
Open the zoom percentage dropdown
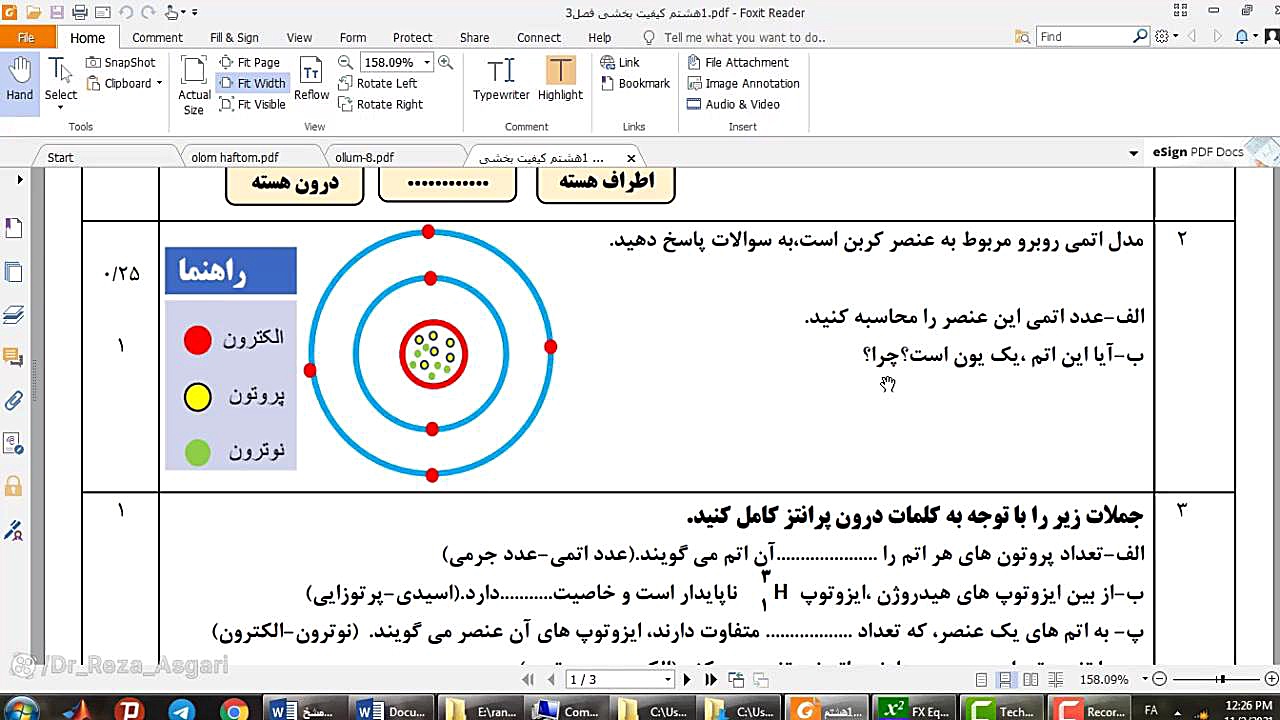[x=427, y=62]
